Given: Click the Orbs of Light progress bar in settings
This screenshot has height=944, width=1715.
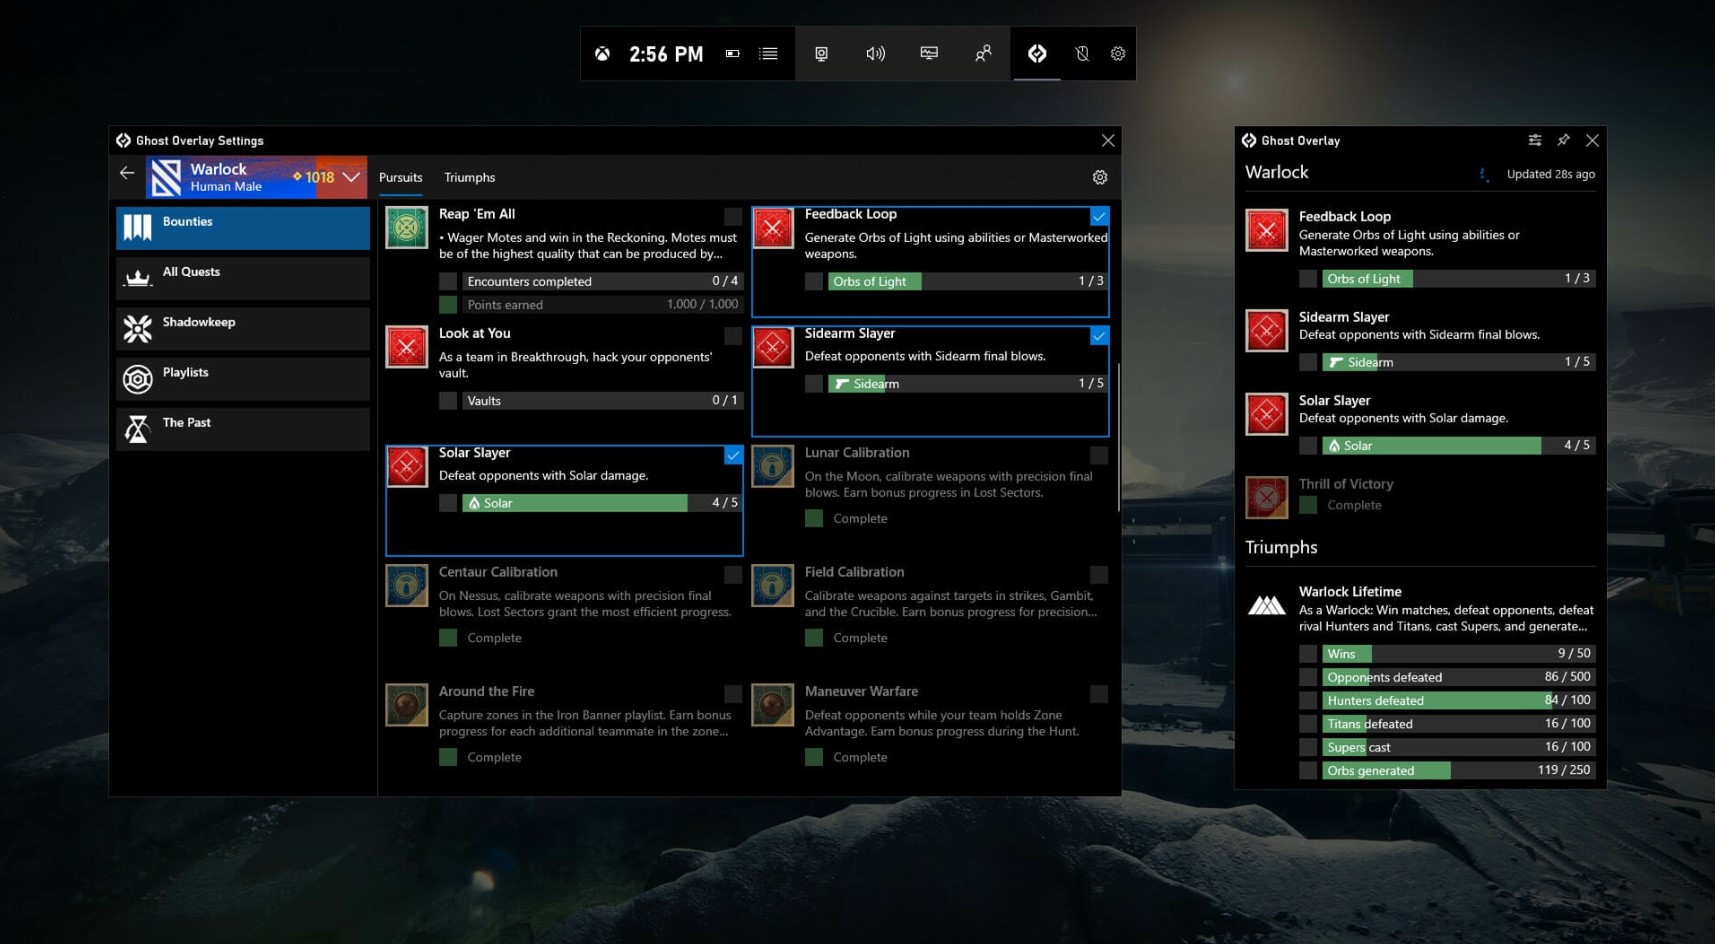Looking at the screenshot, I should (968, 281).
